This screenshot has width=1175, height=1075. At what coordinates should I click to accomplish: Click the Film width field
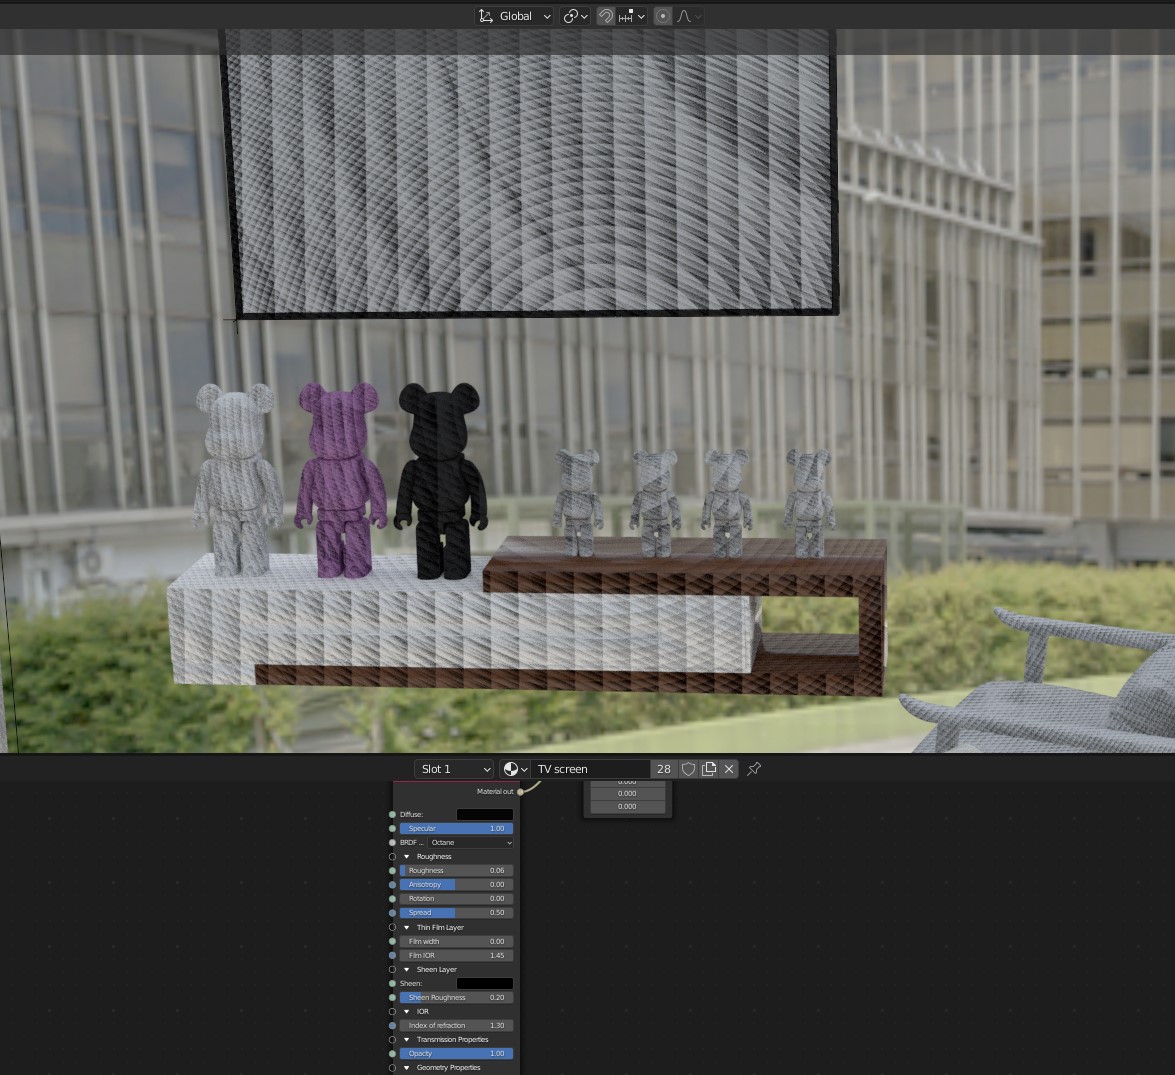tap(456, 942)
